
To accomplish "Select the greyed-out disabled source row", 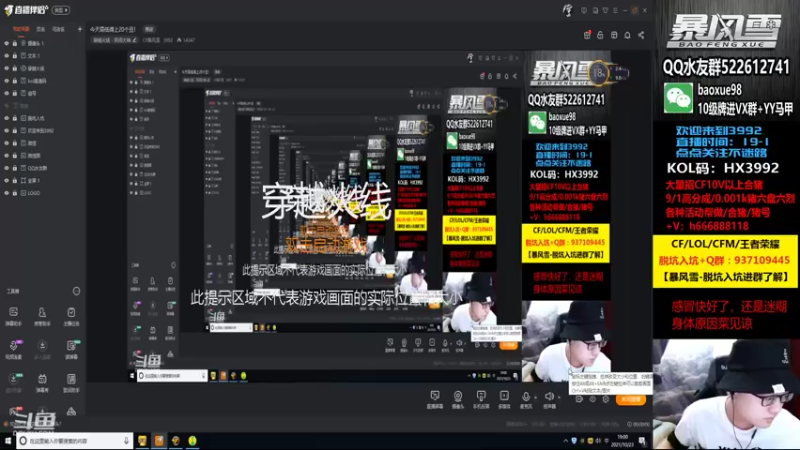I will coord(43,106).
